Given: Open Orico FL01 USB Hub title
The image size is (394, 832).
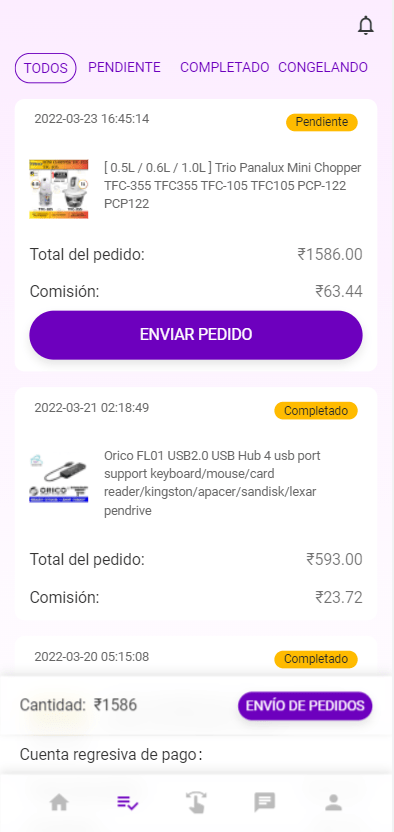Looking at the screenshot, I should click(x=211, y=483).
